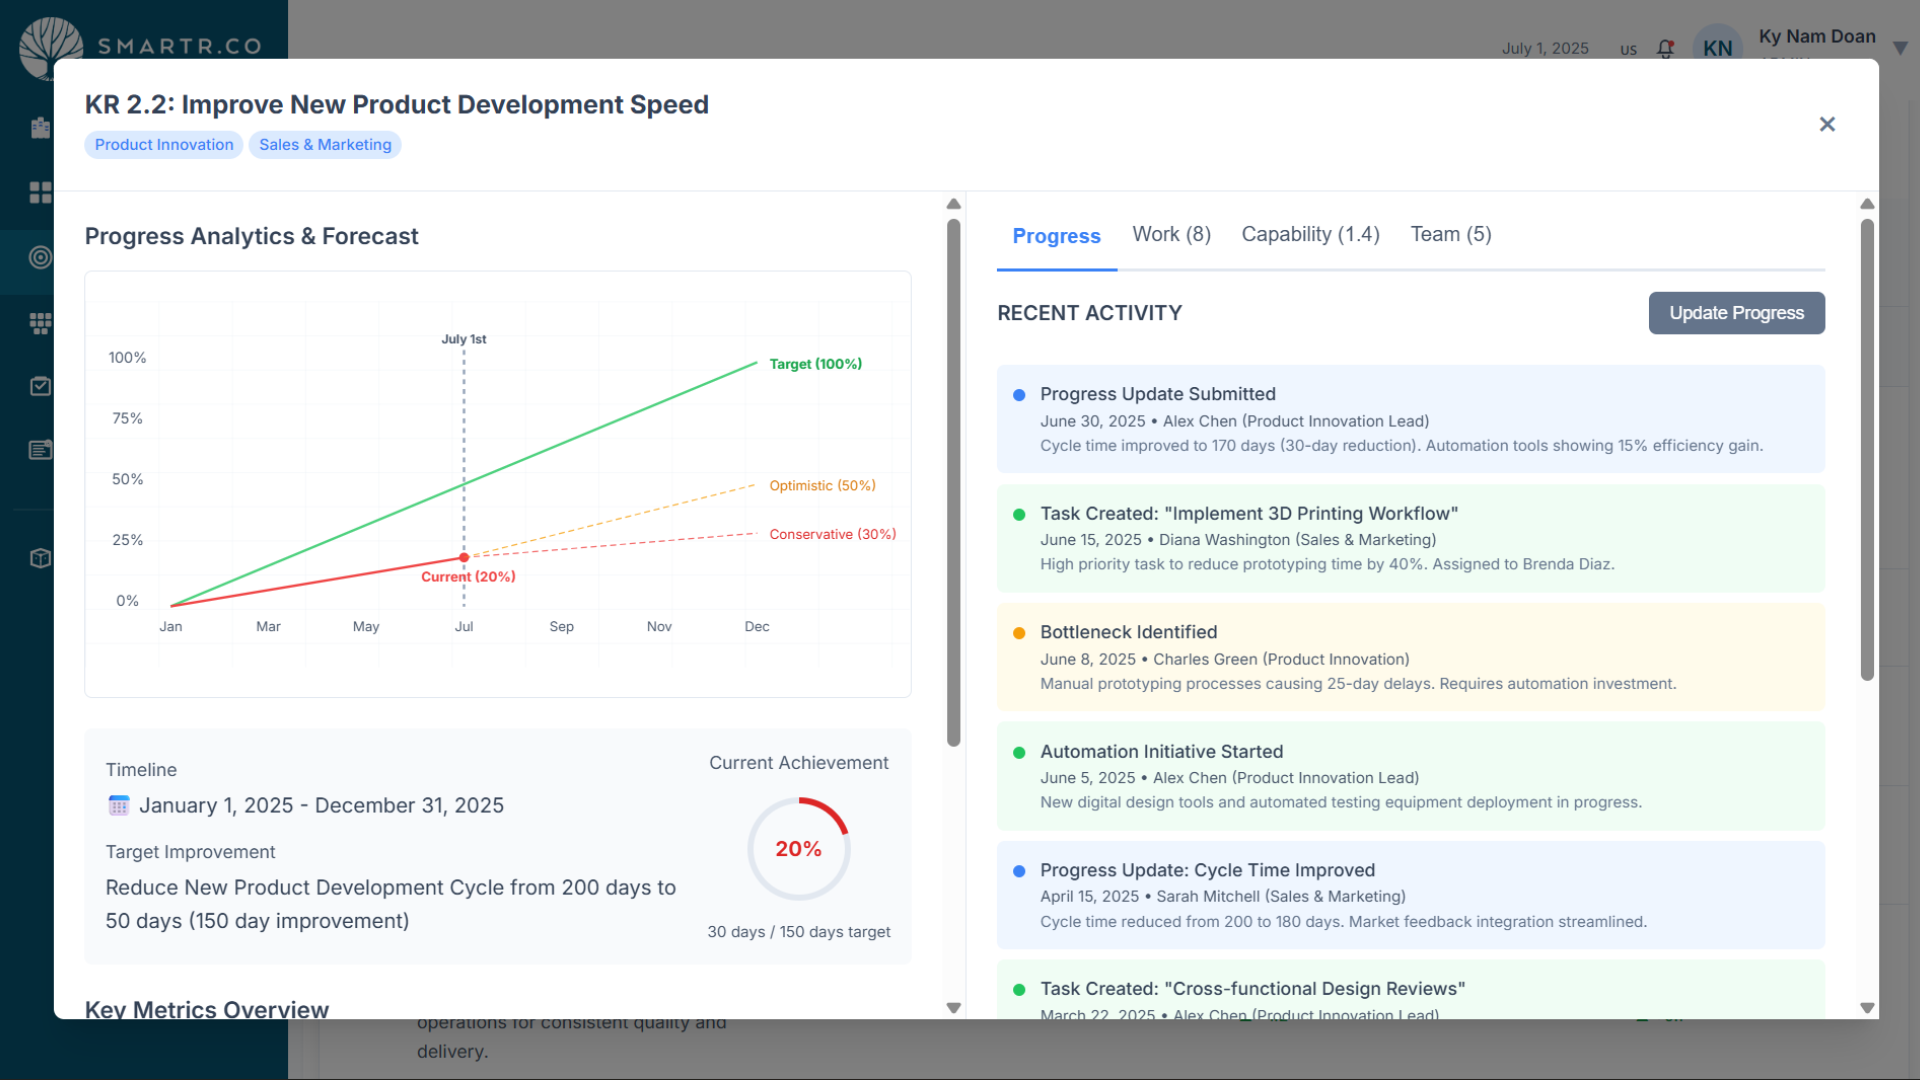Screen dimensions: 1920x1080
Task: Open the Capability (1.4) tab
Action: coord(1310,234)
